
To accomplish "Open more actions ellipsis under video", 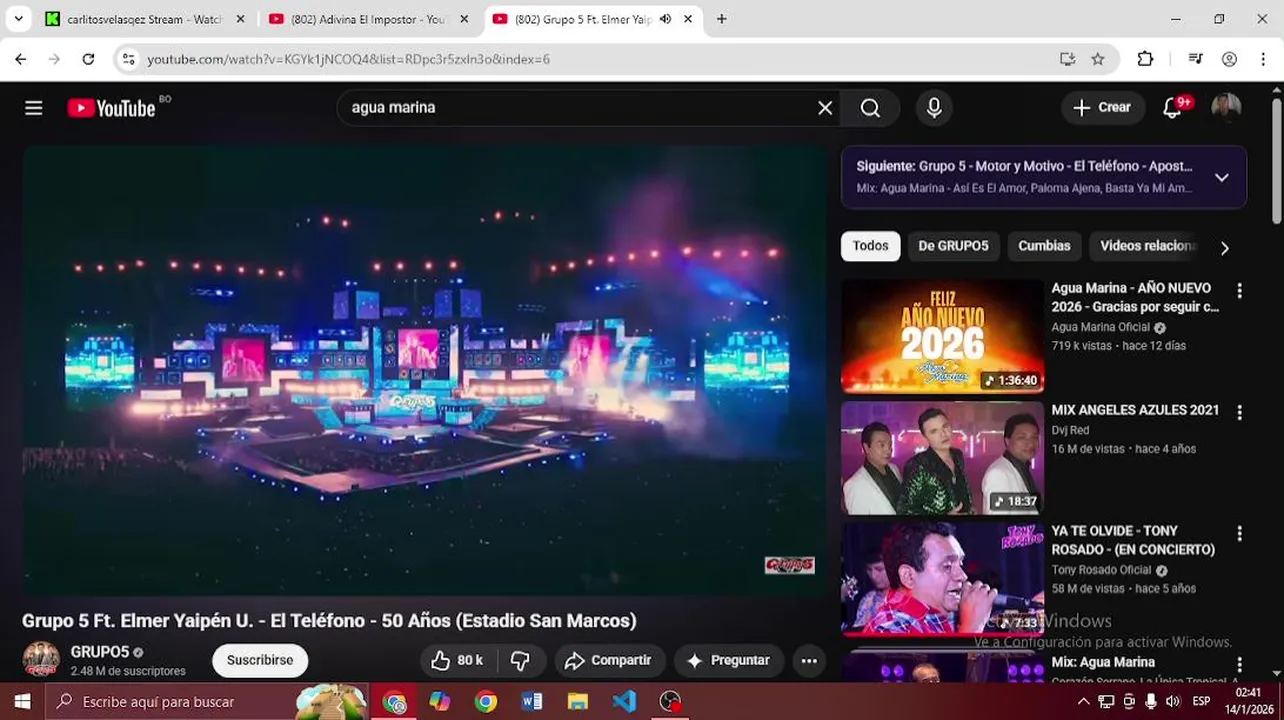I will pos(809,660).
